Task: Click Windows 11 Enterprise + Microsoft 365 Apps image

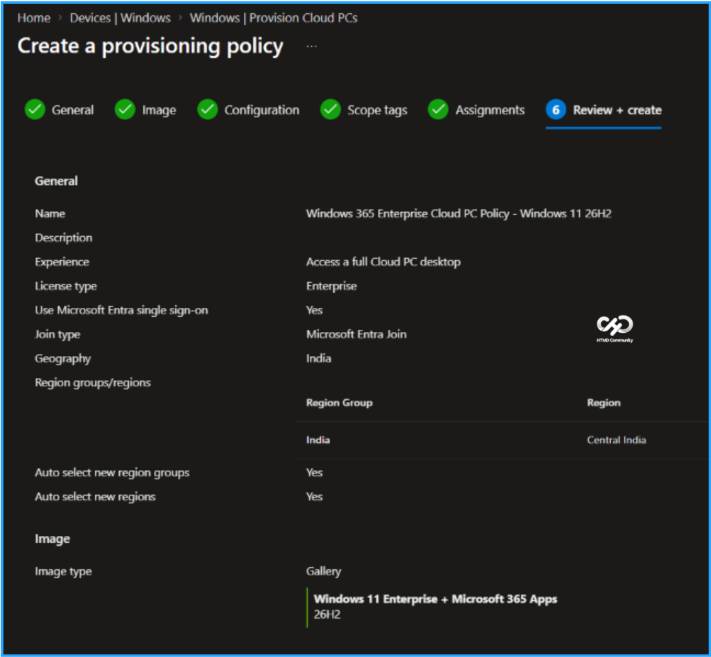Action: [435, 599]
